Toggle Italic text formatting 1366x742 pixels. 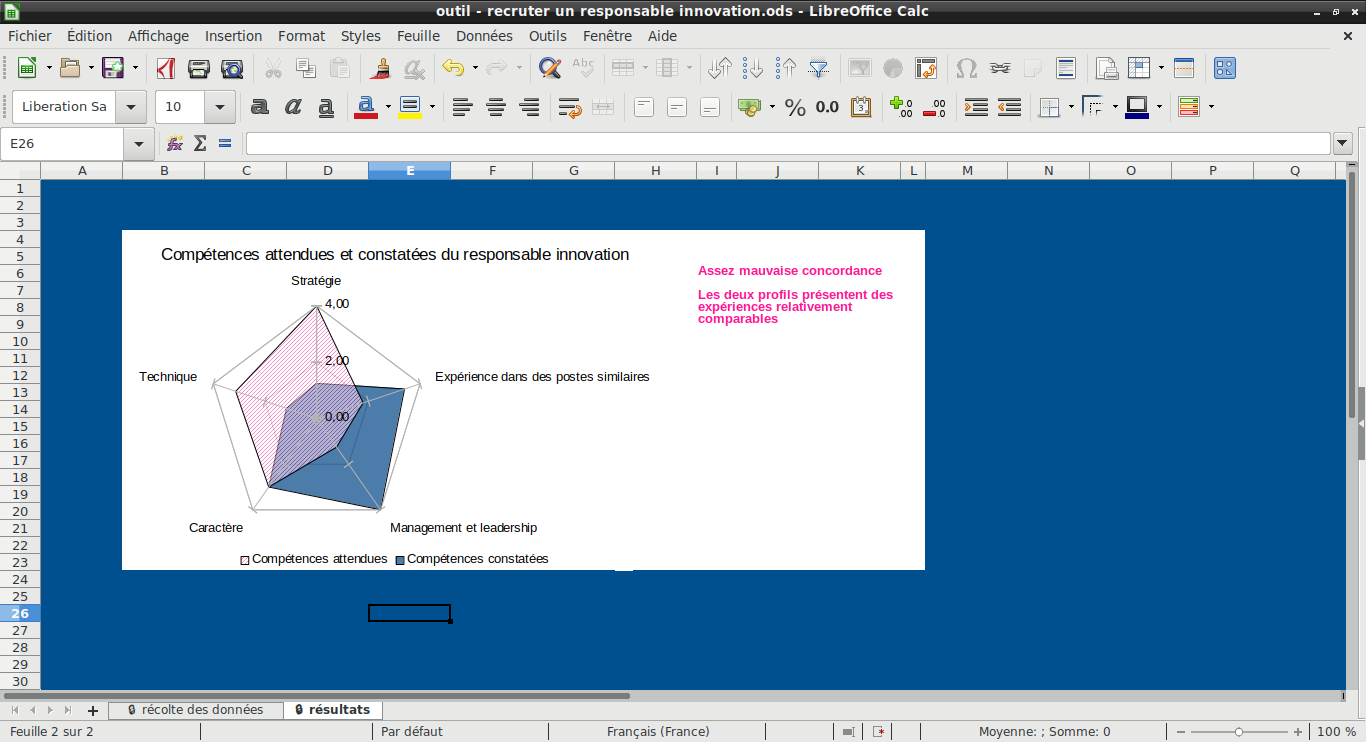pos(293,107)
